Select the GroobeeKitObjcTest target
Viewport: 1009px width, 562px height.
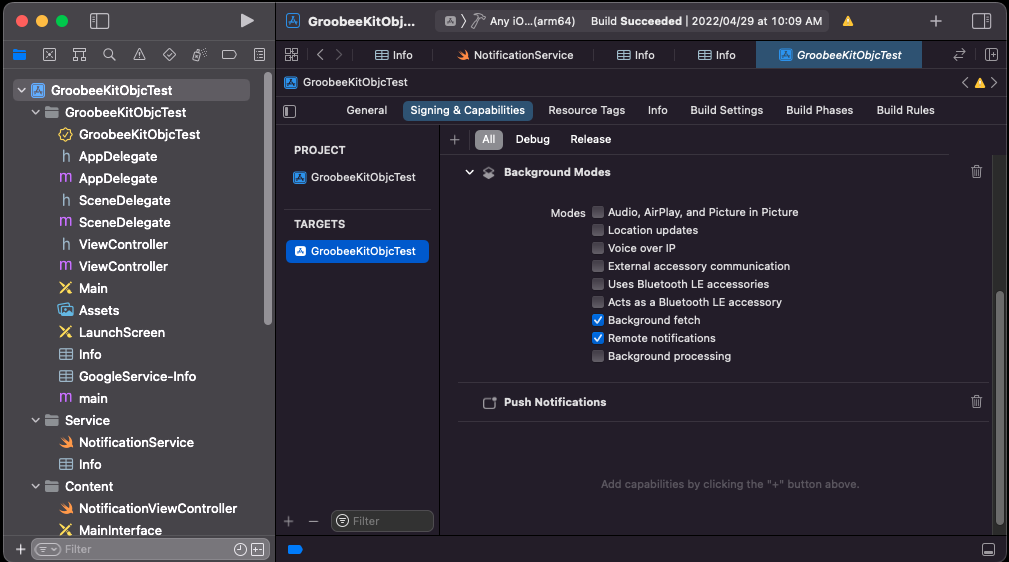357,251
